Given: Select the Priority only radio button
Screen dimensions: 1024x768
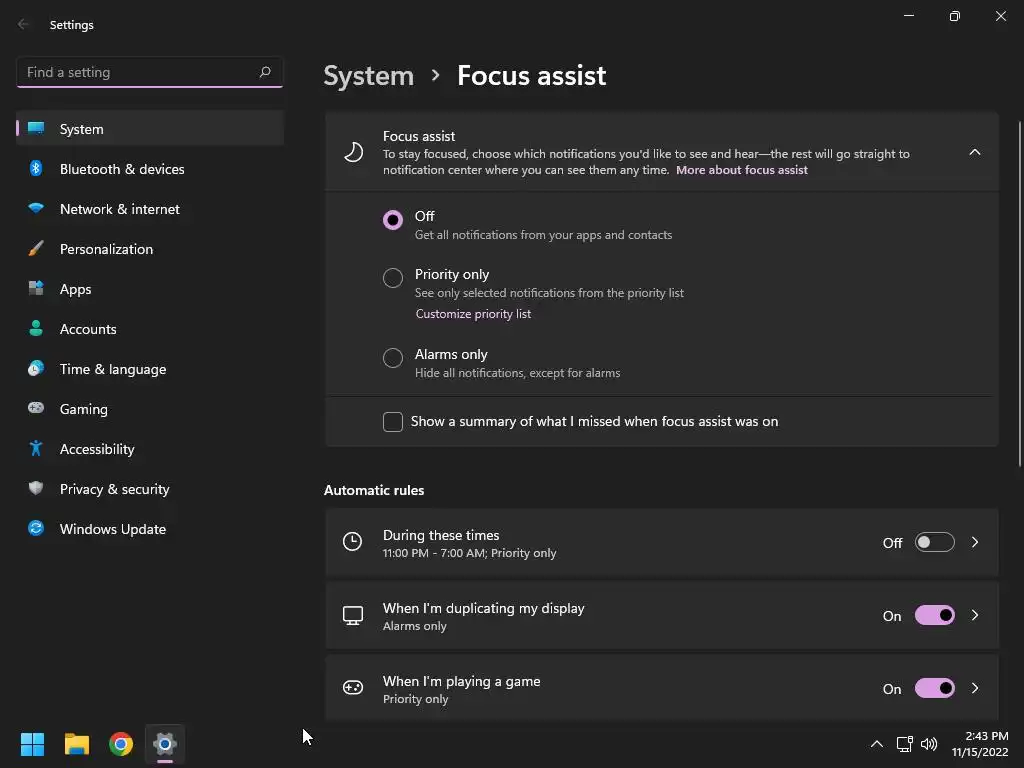Looking at the screenshot, I should point(393,278).
